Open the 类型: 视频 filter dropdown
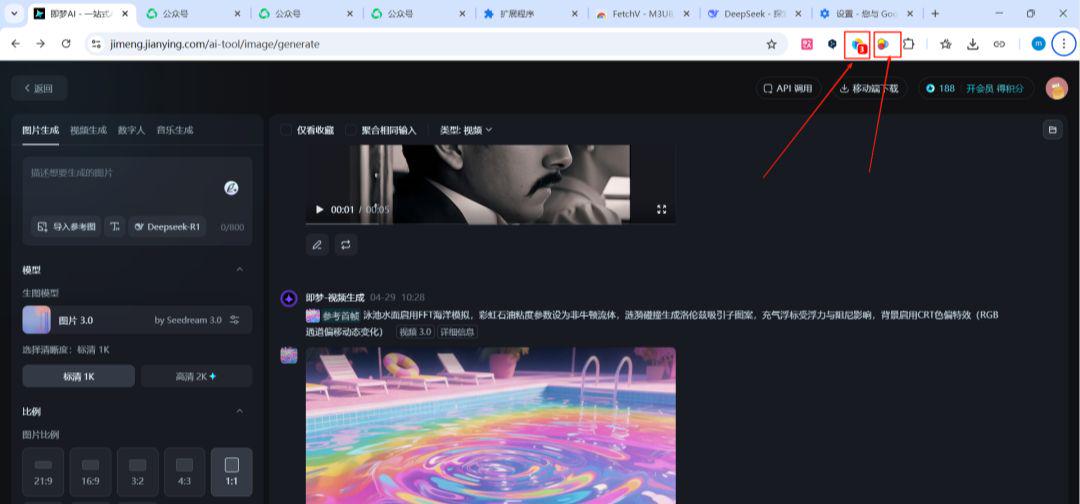Image resolution: width=1080 pixels, height=504 pixels. [466, 130]
